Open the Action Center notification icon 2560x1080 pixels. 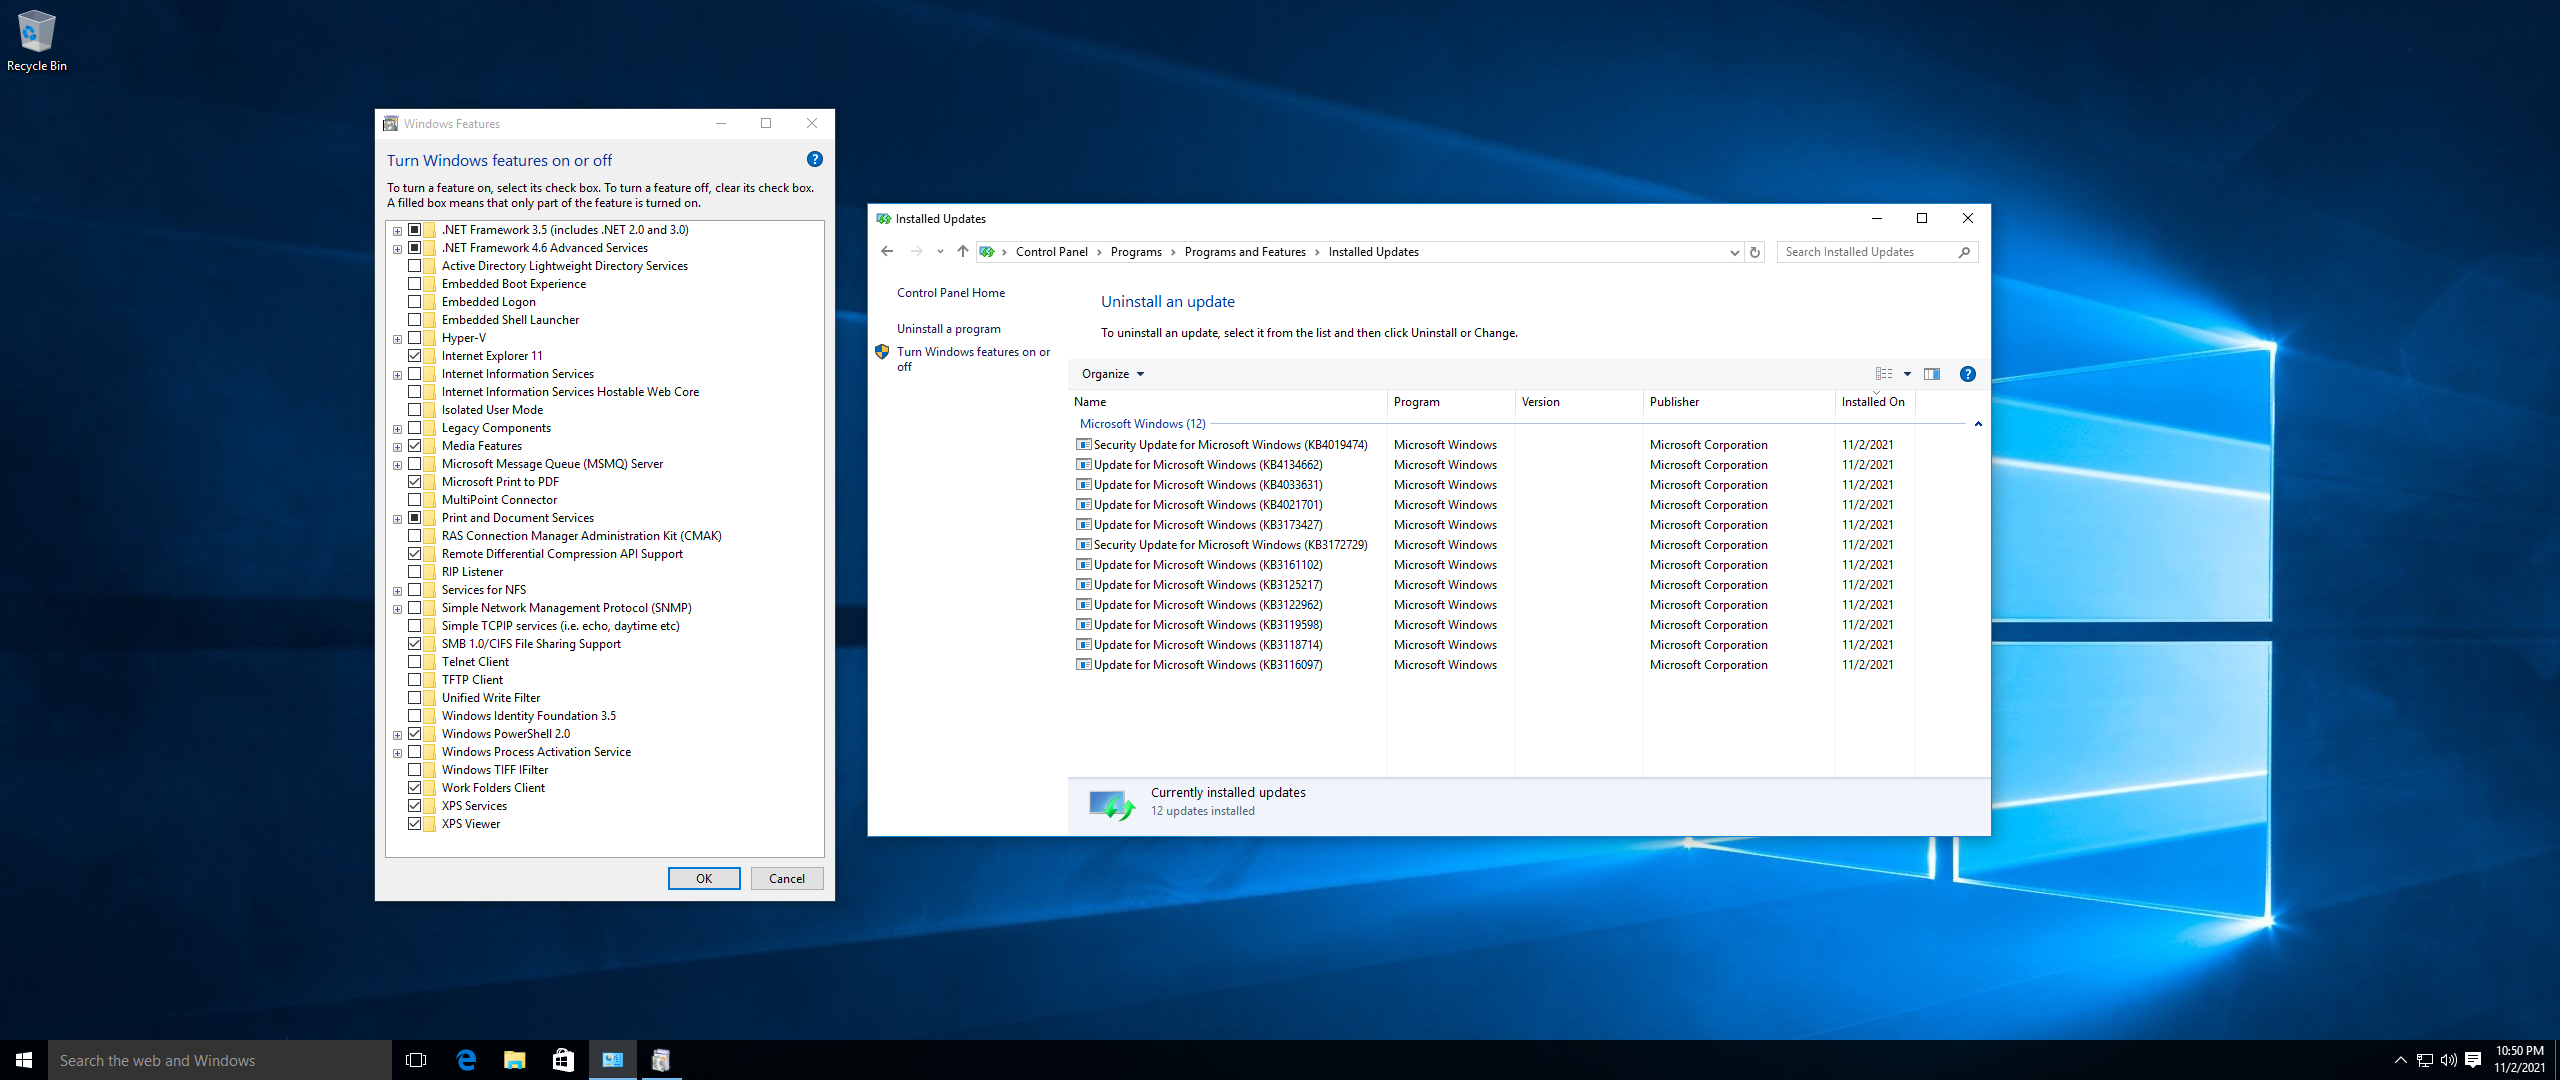2473,1060
